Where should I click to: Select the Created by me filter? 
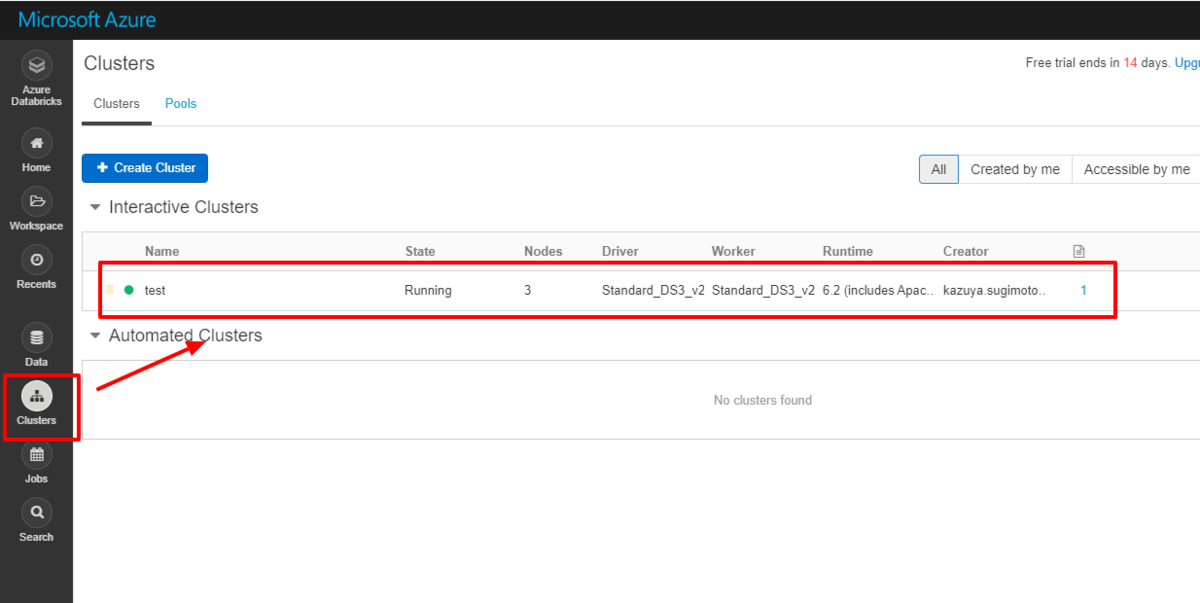tap(1015, 169)
